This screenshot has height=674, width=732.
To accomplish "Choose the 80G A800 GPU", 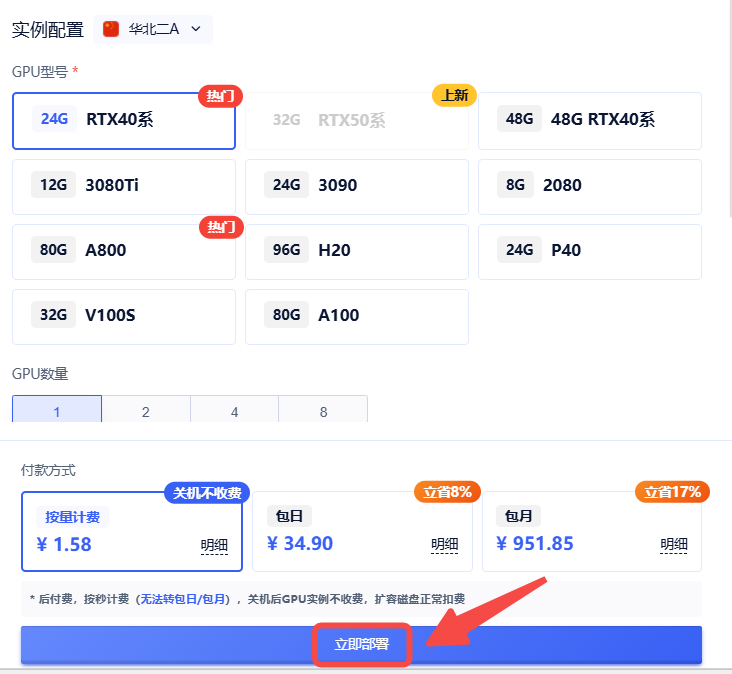I will pyautogui.click(x=123, y=251).
